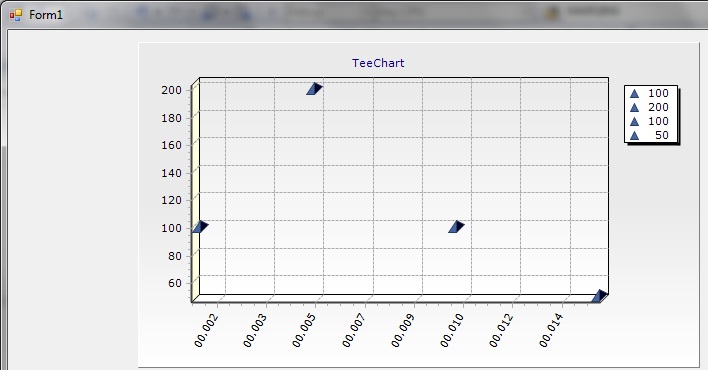Click the 00.007 label on bottom axis
This screenshot has width=708, height=371.
pos(354,331)
